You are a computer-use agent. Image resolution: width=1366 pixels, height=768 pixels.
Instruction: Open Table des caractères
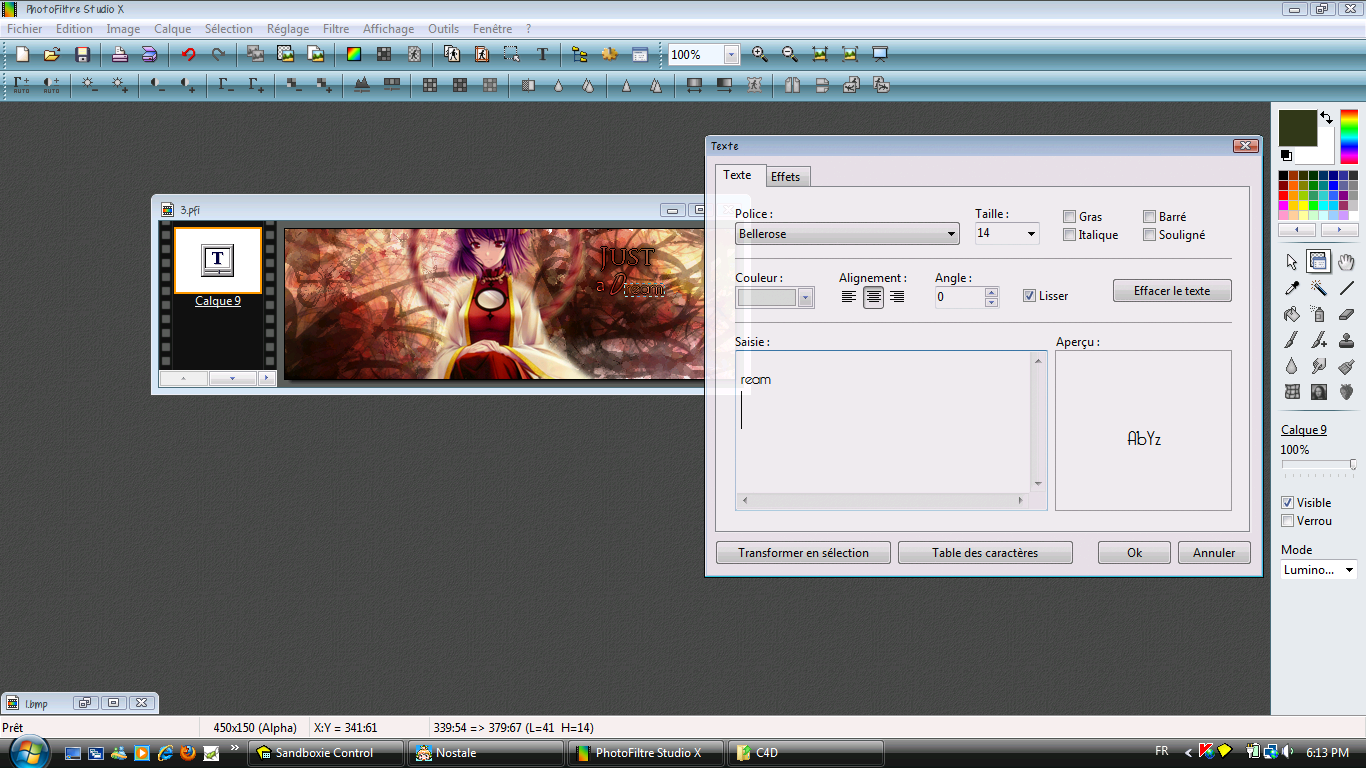(985, 552)
